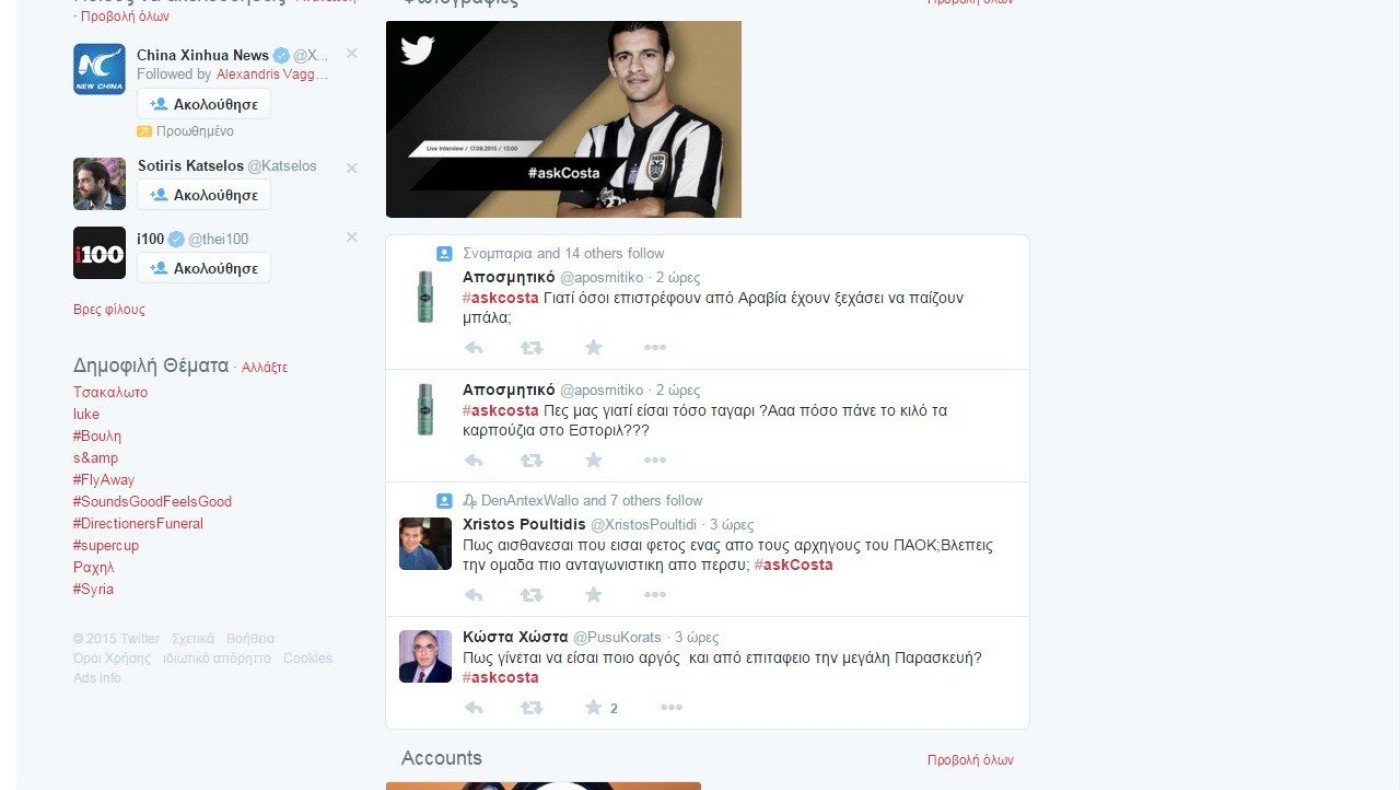The width and height of the screenshot is (1400, 790).
Task: Favorite the Κώστα Χώστα tweet
Action: click(x=594, y=708)
